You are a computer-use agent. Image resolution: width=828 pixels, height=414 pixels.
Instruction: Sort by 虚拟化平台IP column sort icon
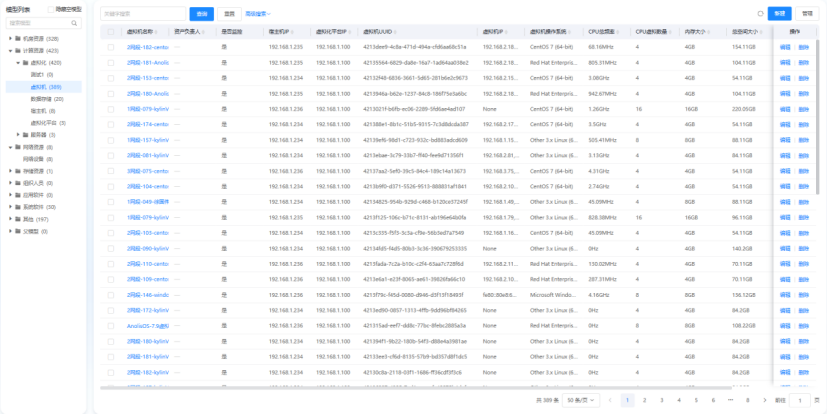350,32
